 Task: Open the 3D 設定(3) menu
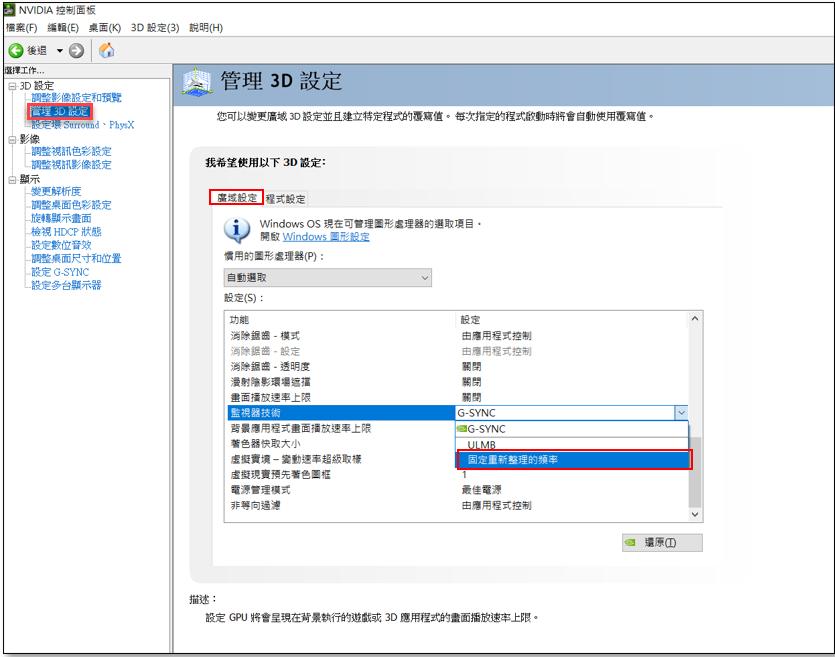click(x=155, y=28)
